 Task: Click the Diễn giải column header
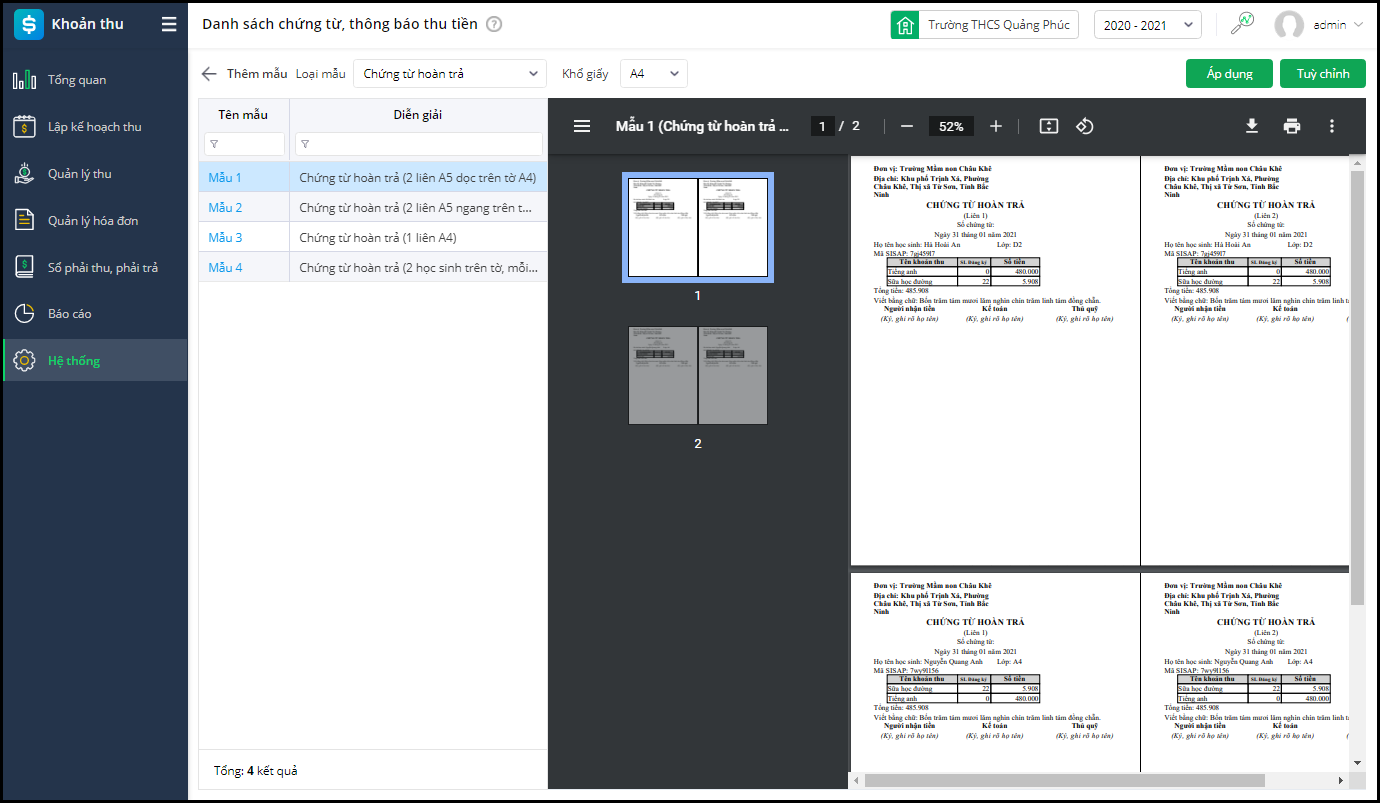coord(418,115)
